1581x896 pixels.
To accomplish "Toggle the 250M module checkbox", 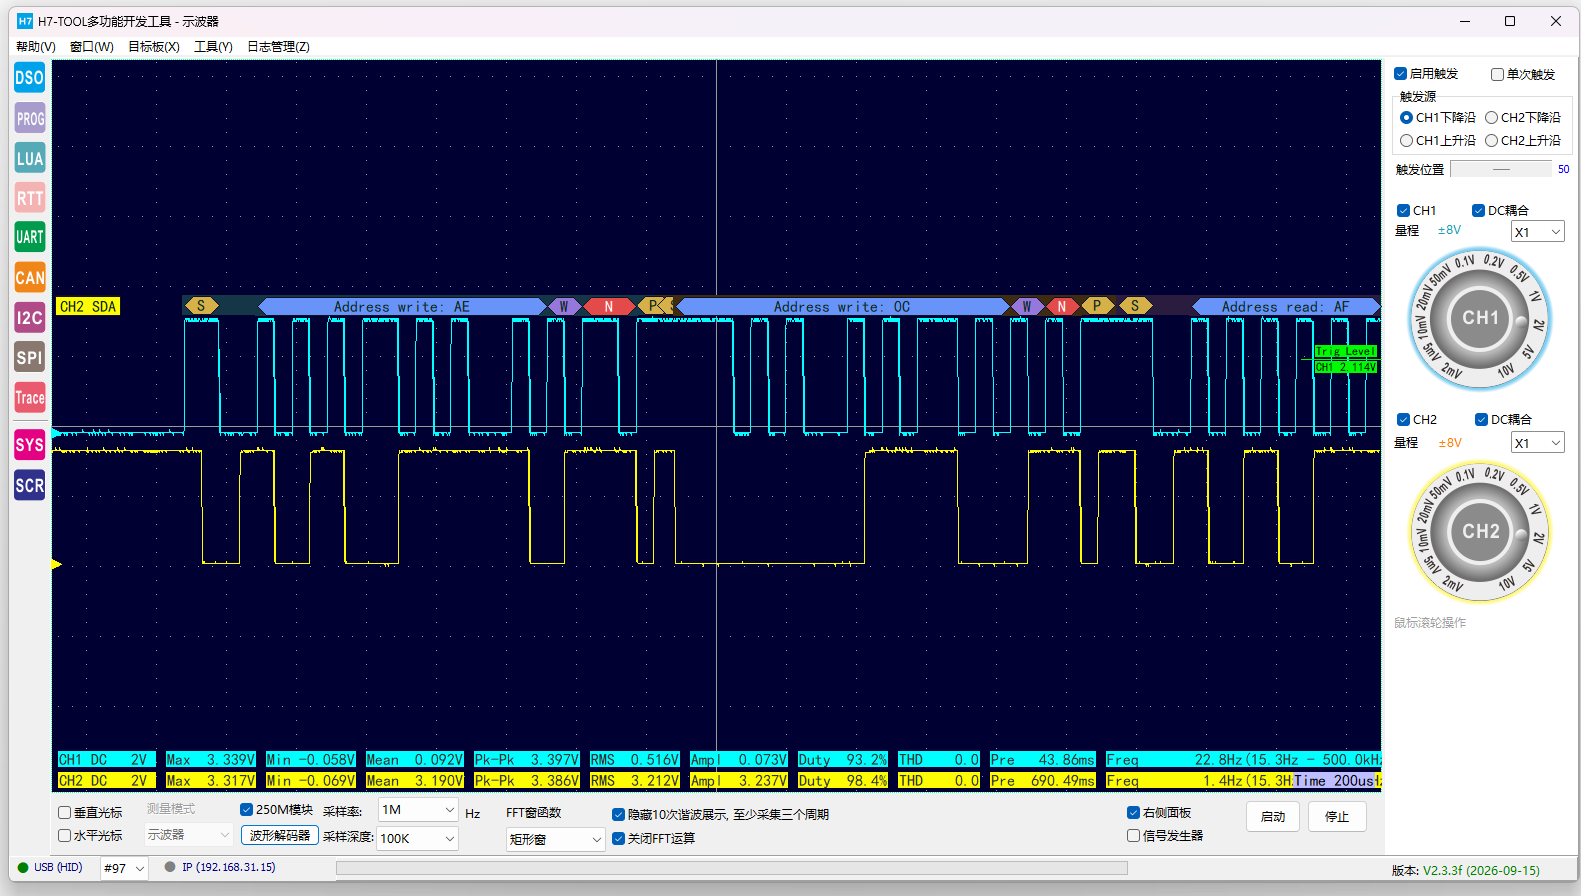I will coord(246,810).
